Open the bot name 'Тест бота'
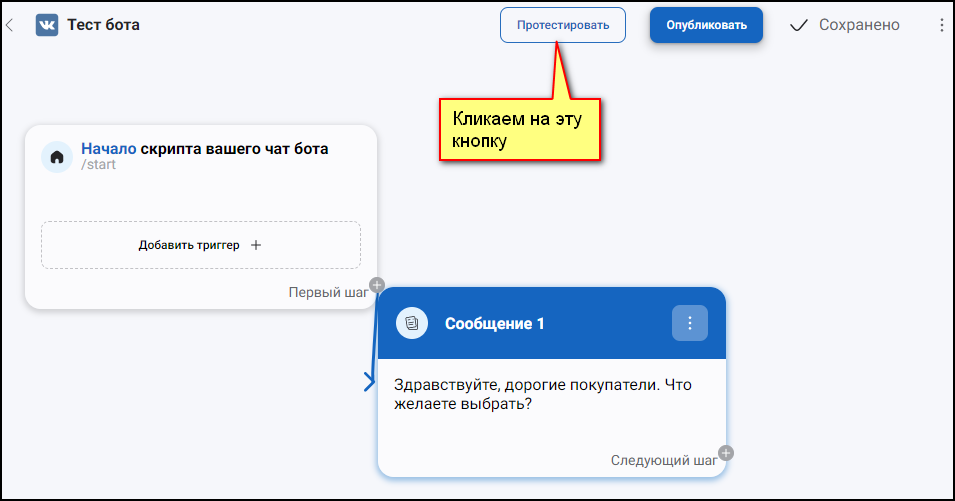This screenshot has width=955, height=501. [103, 25]
